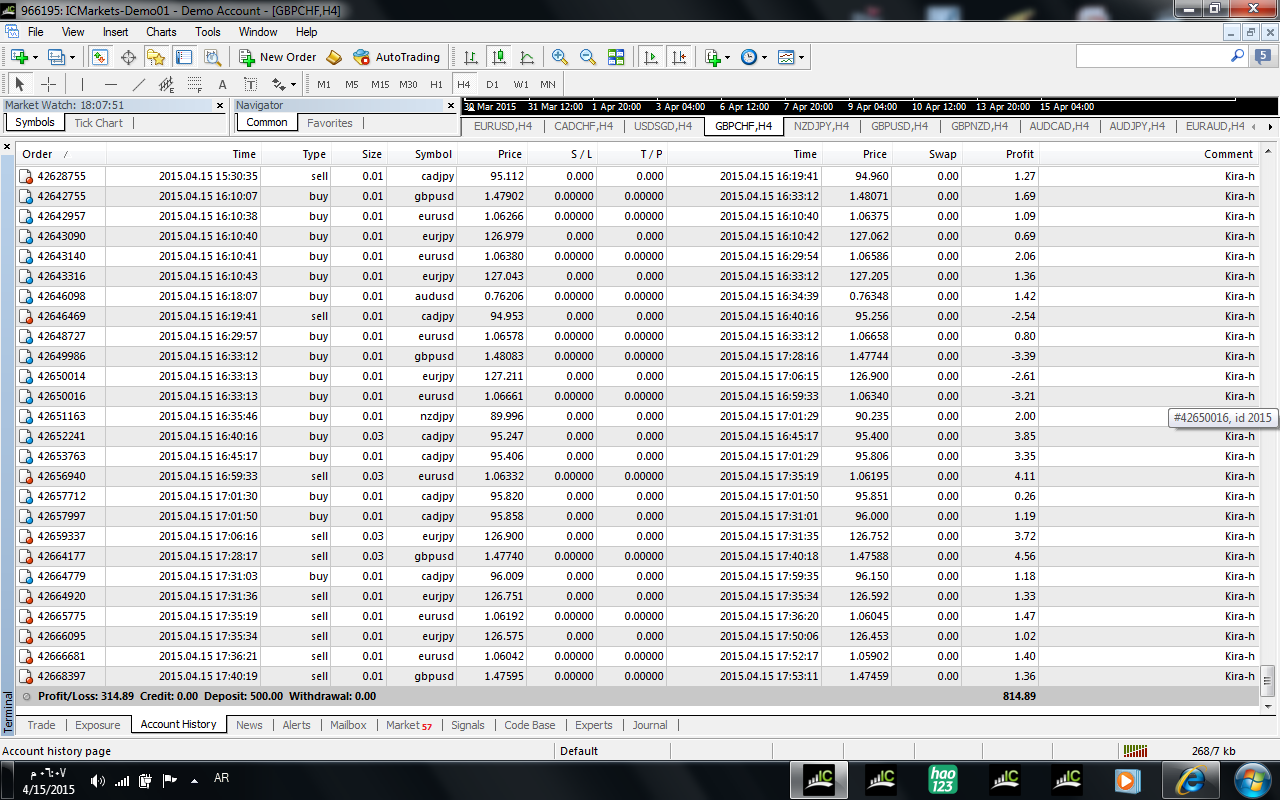Viewport: 1280px width, 800px height.
Task: Select the Cursor arrow tool
Action: click(20, 84)
